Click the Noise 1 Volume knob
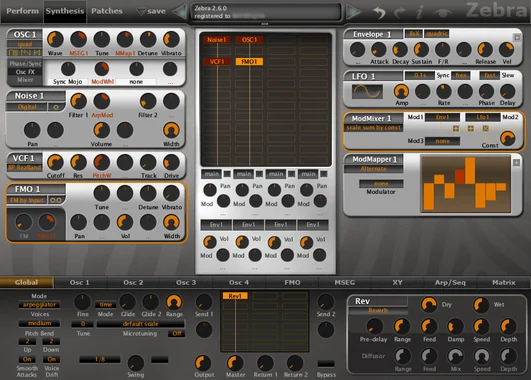531x380 pixels. [101, 130]
